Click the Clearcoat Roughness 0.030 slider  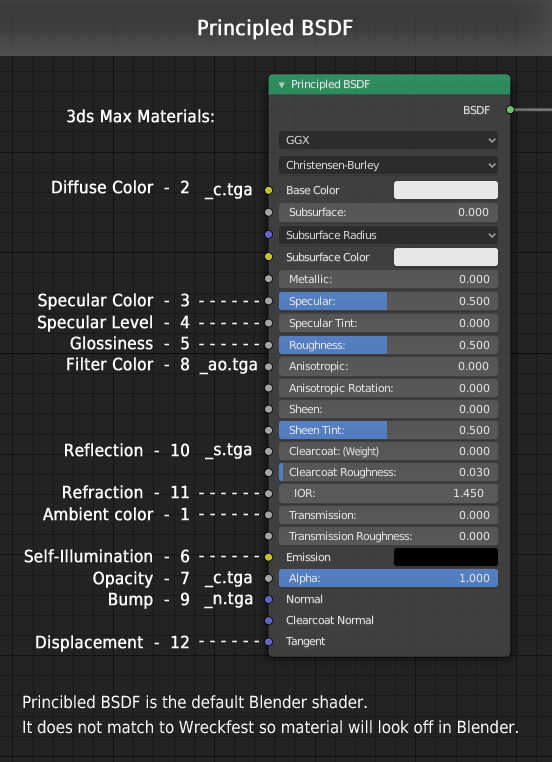[388, 472]
